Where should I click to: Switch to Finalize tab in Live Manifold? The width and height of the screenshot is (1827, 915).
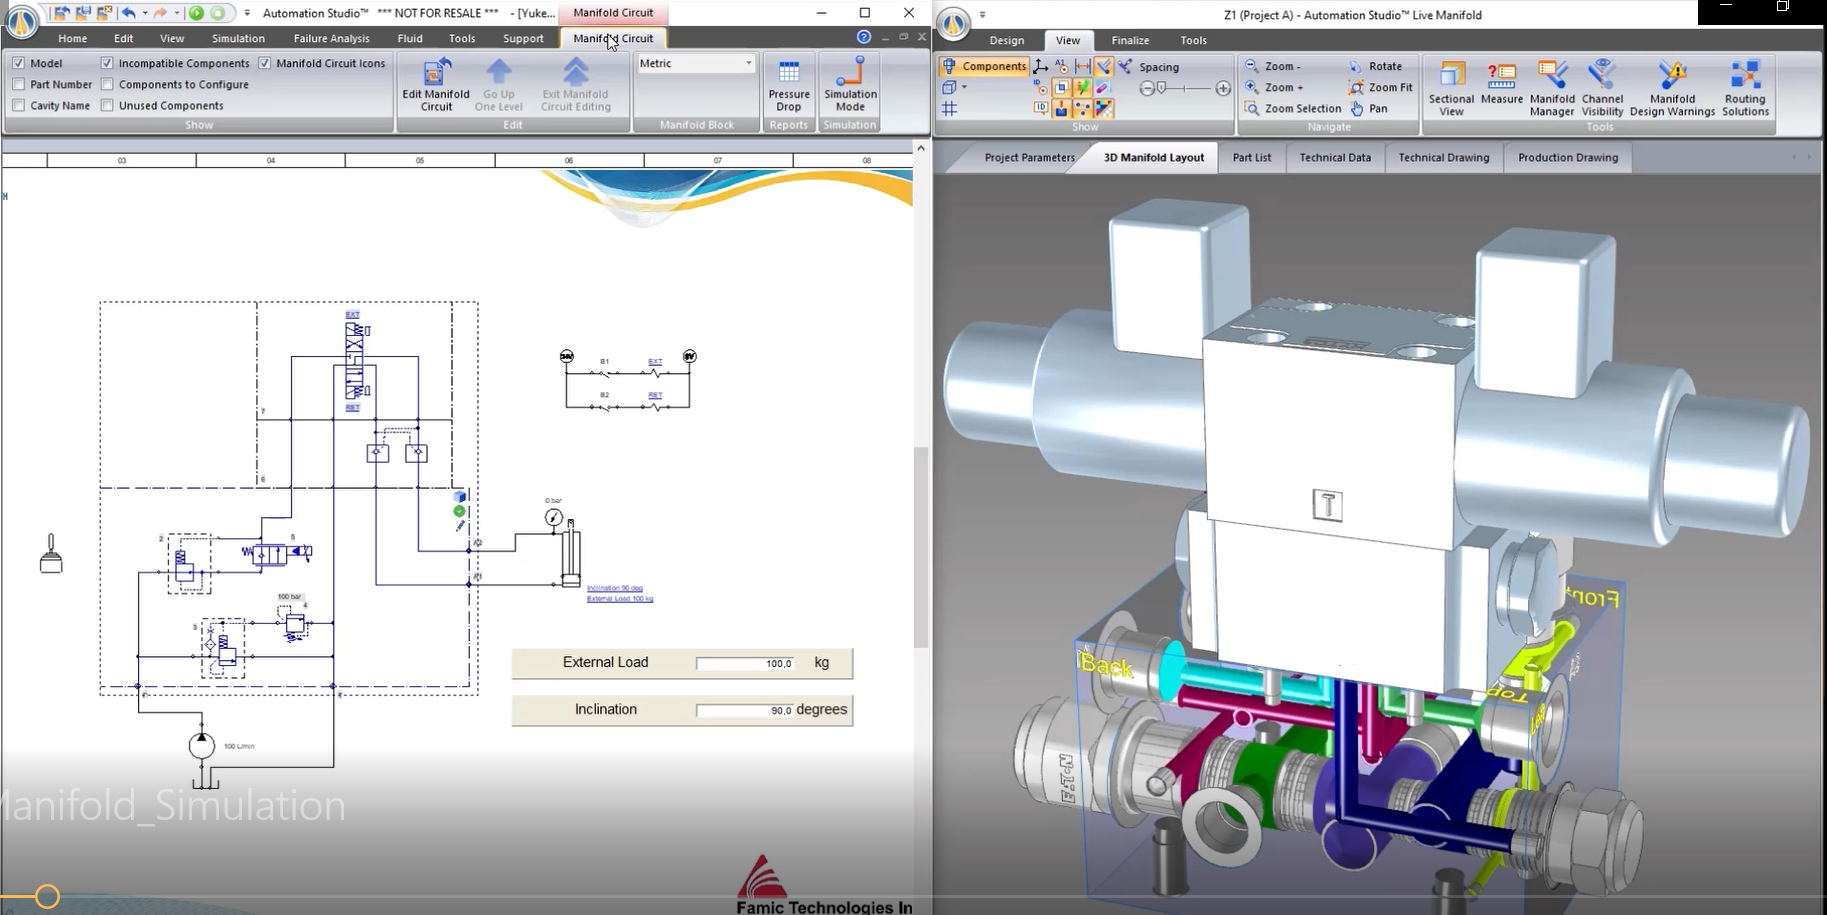[x=1130, y=40]
